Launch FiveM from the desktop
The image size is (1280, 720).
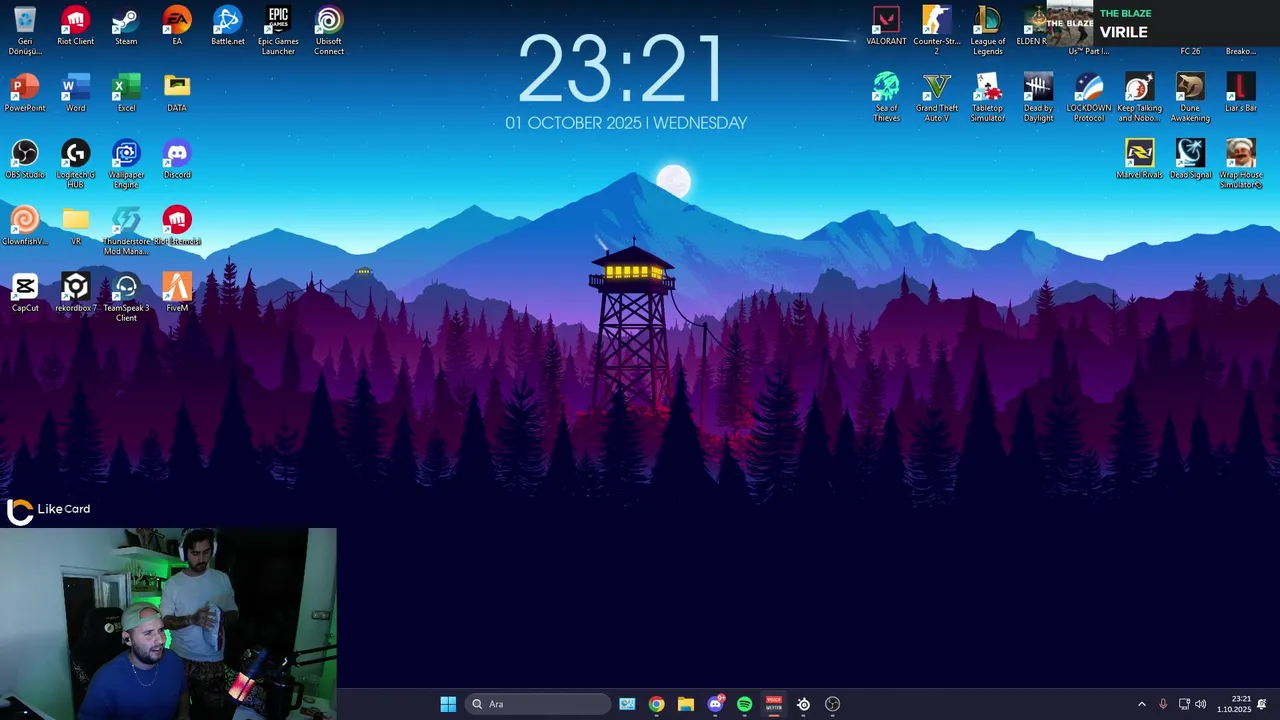point(177,293)
